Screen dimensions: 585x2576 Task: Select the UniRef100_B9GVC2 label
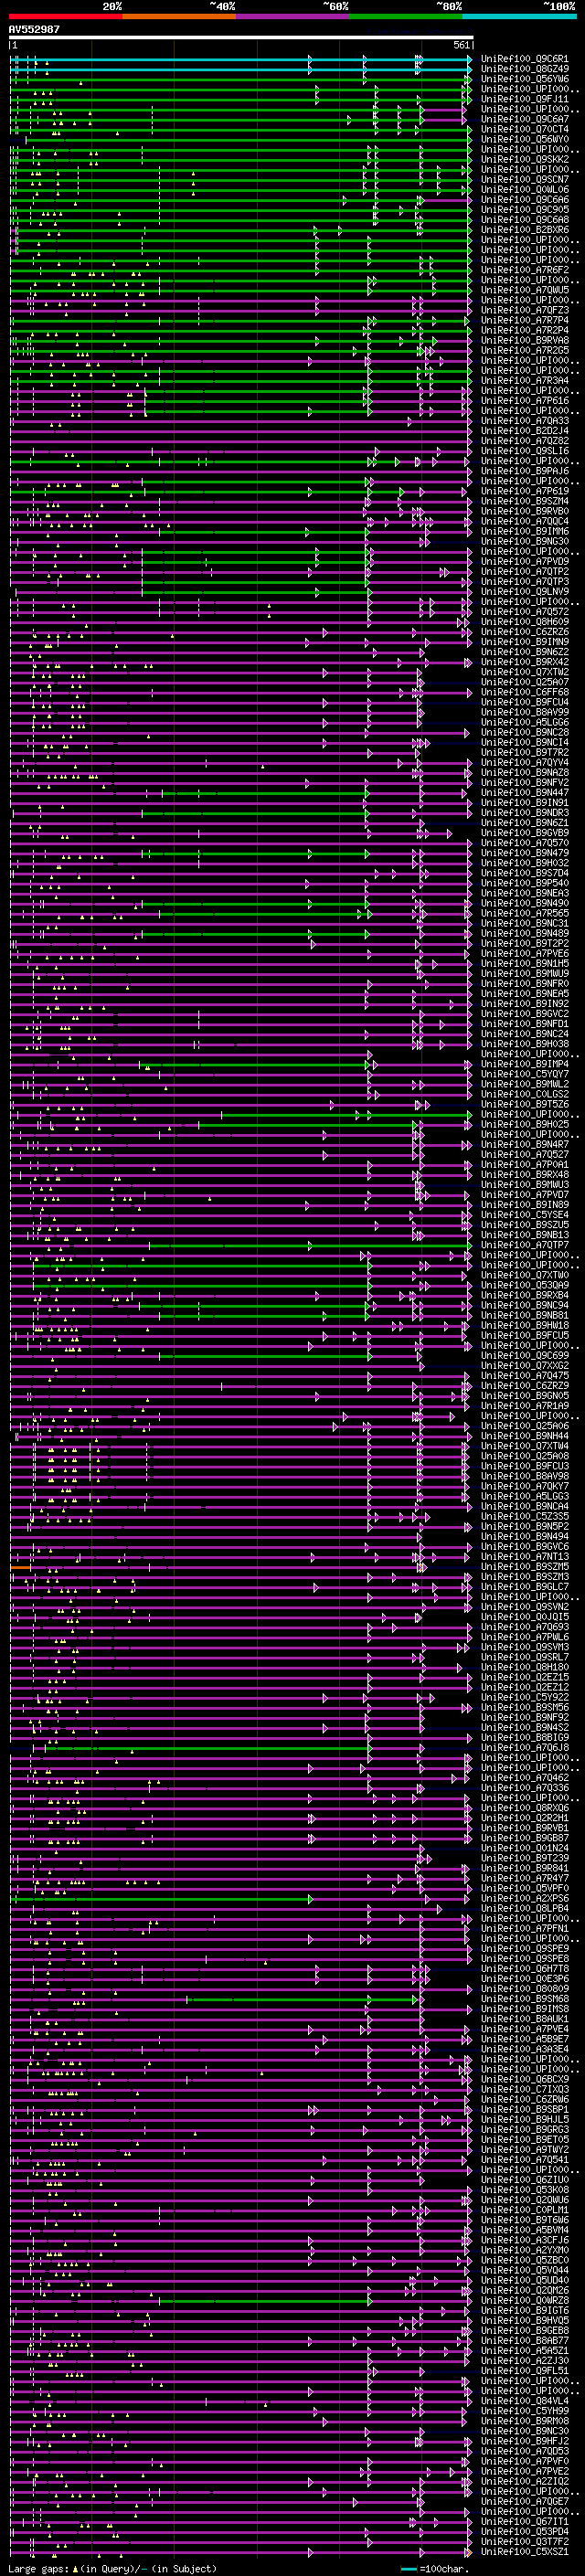click(x=525, y=1014)
